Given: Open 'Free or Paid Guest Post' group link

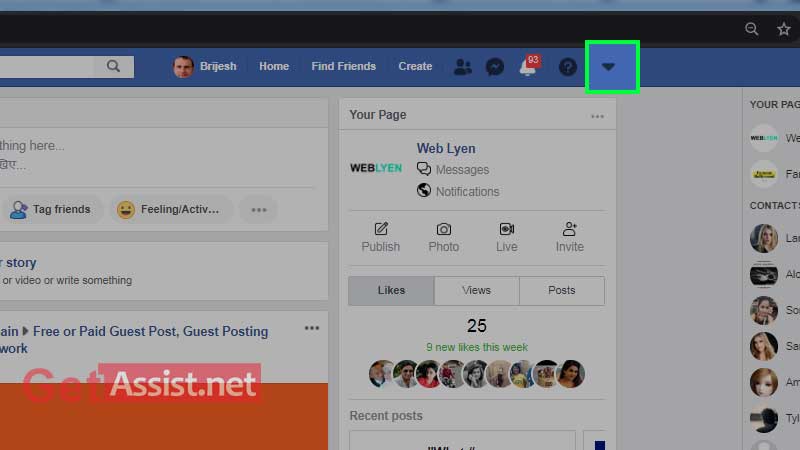Looking at the screenshot, I should [x=151, y=331].
